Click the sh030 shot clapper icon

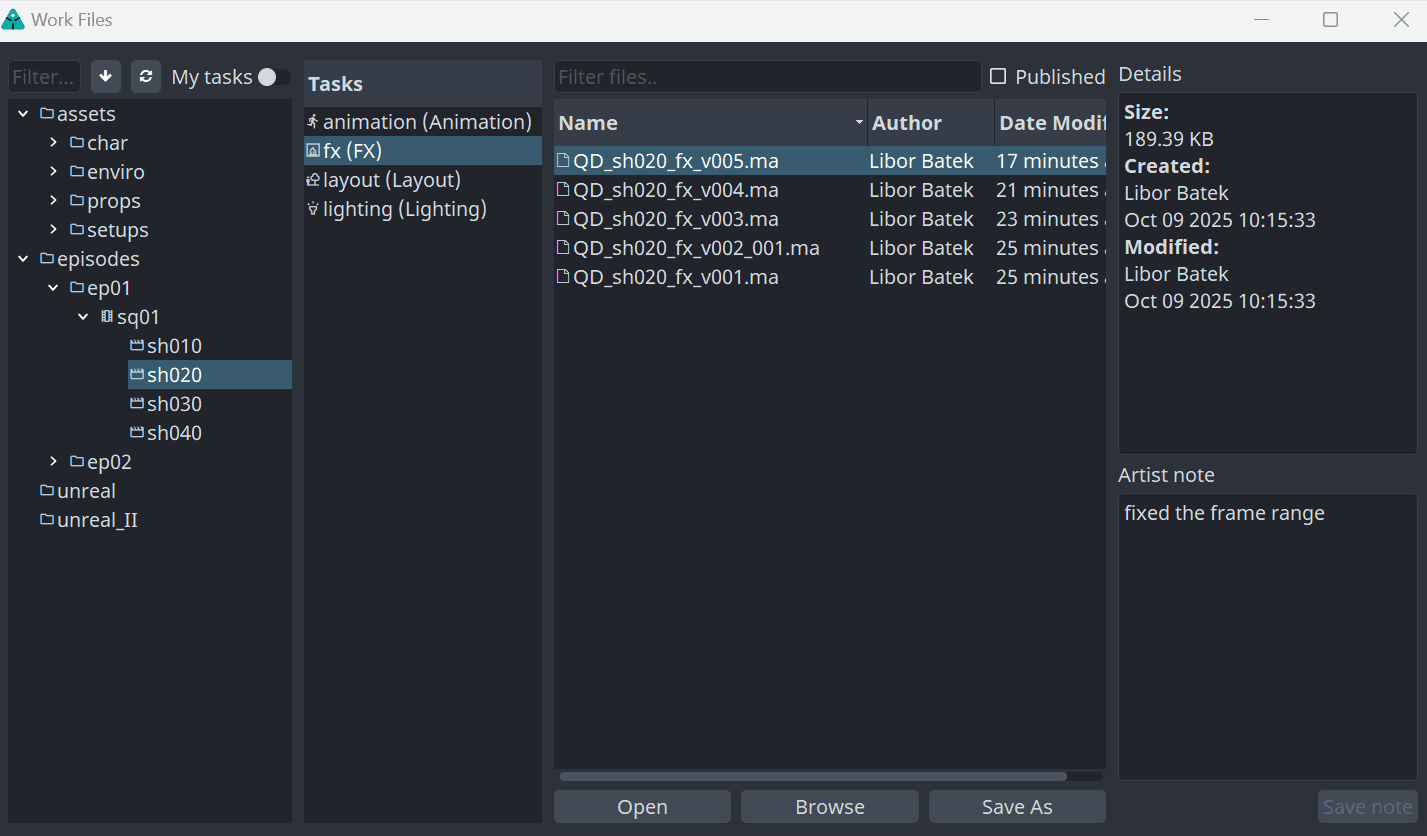tap(137, 404)
